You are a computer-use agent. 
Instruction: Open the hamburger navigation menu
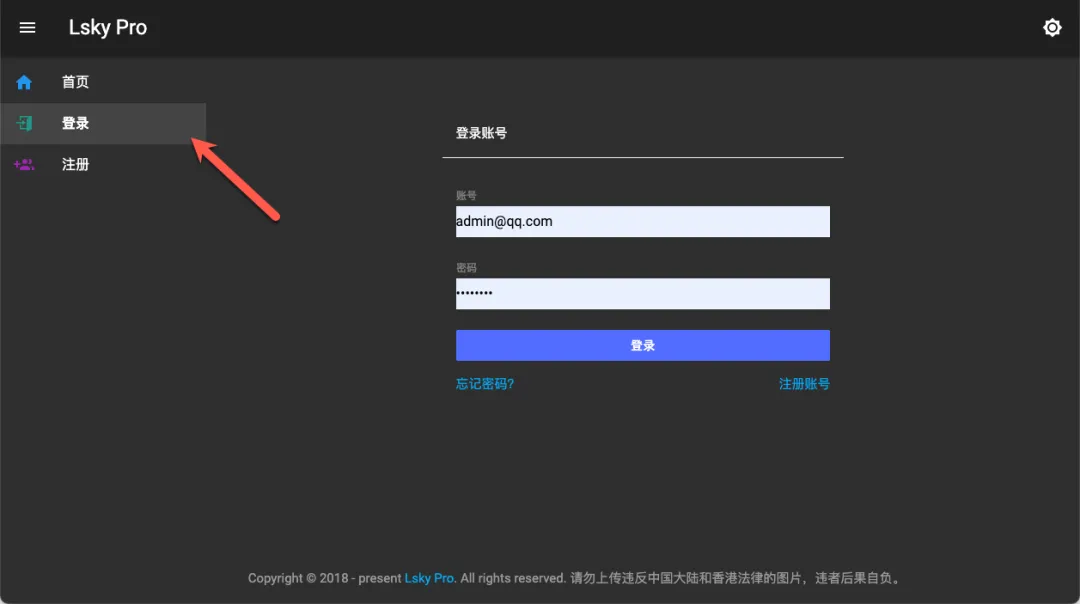click(27, 28)
